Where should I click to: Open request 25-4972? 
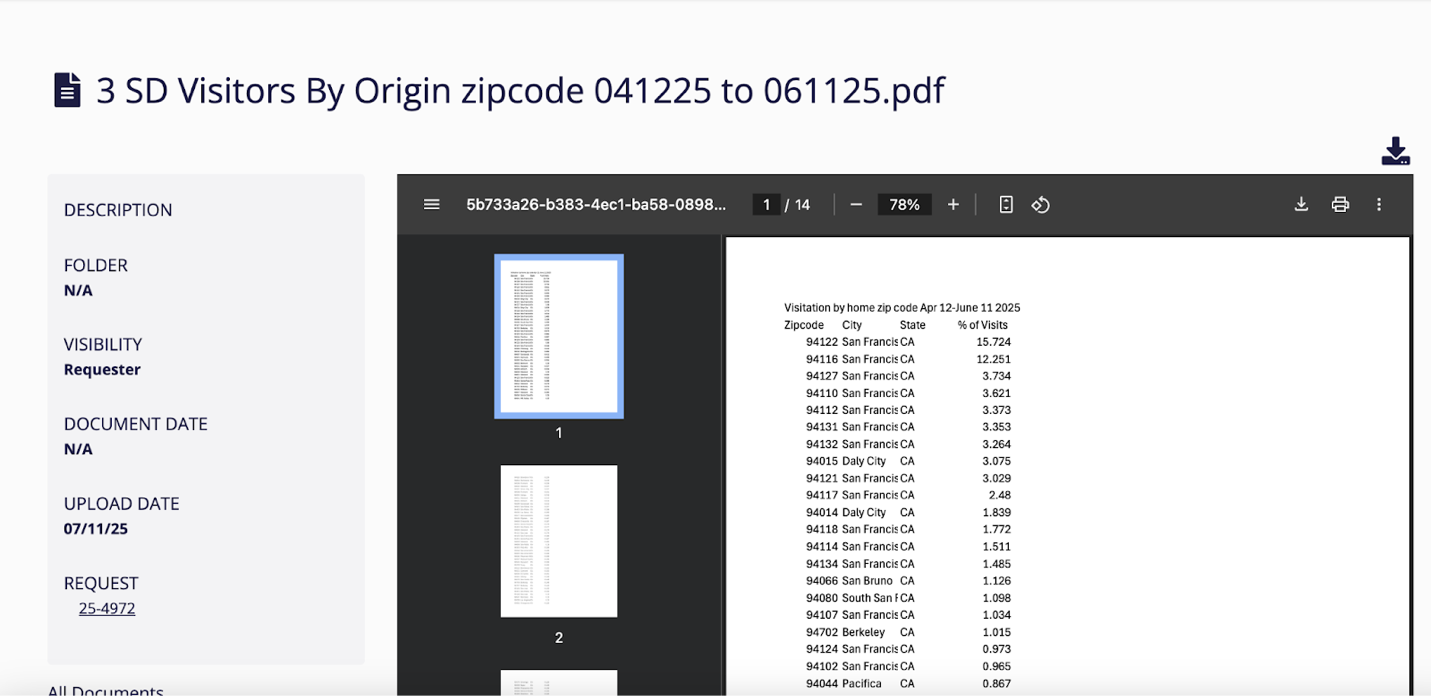(106, 608)
